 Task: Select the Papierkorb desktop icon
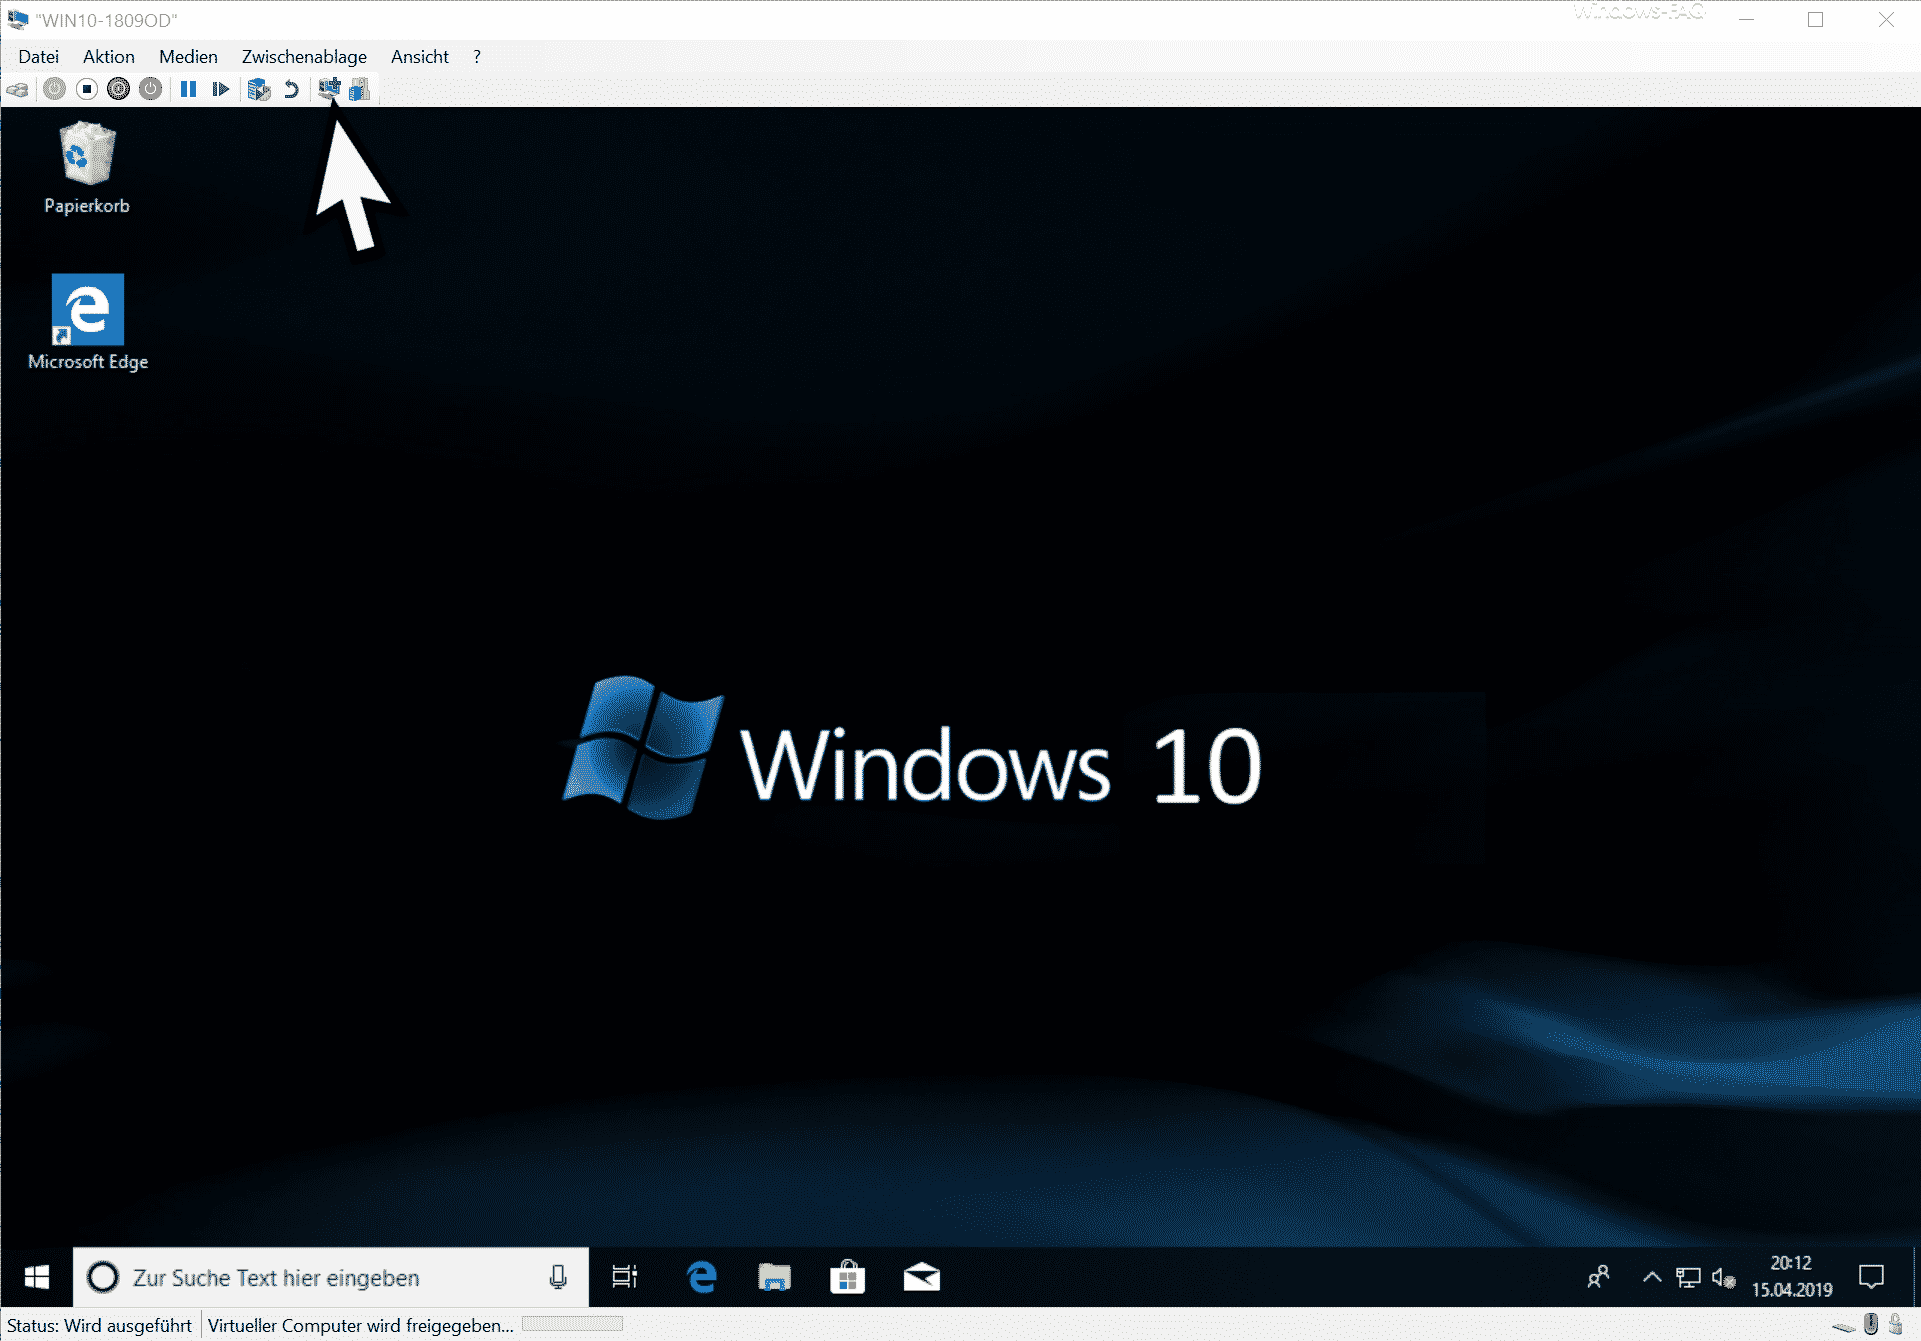point(87,167)
